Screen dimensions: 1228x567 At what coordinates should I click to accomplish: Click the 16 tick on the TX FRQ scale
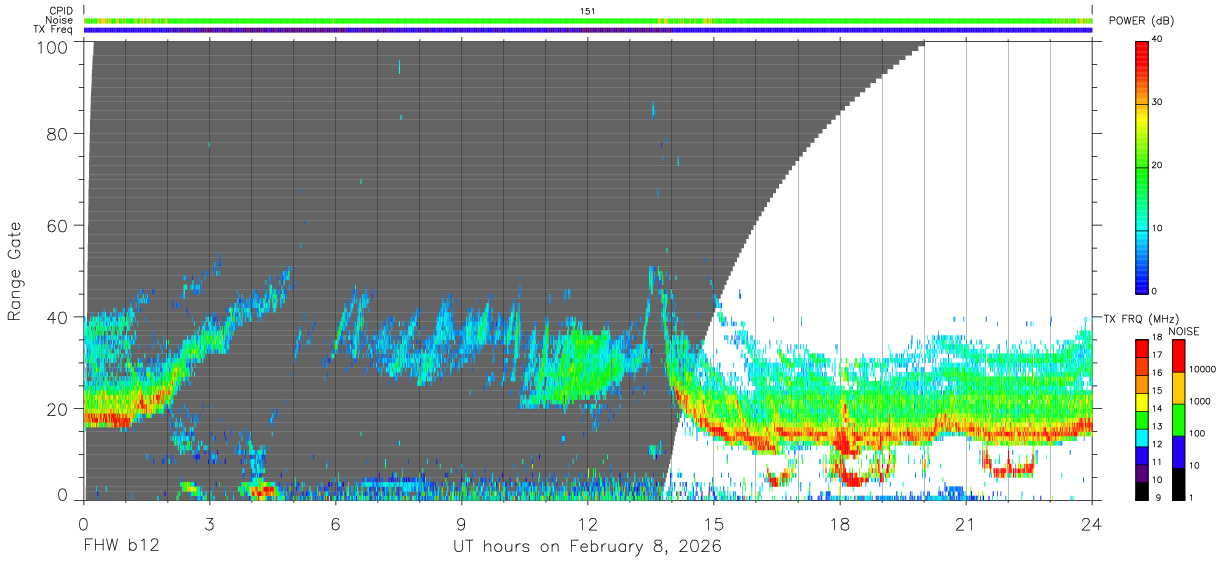1157,373
